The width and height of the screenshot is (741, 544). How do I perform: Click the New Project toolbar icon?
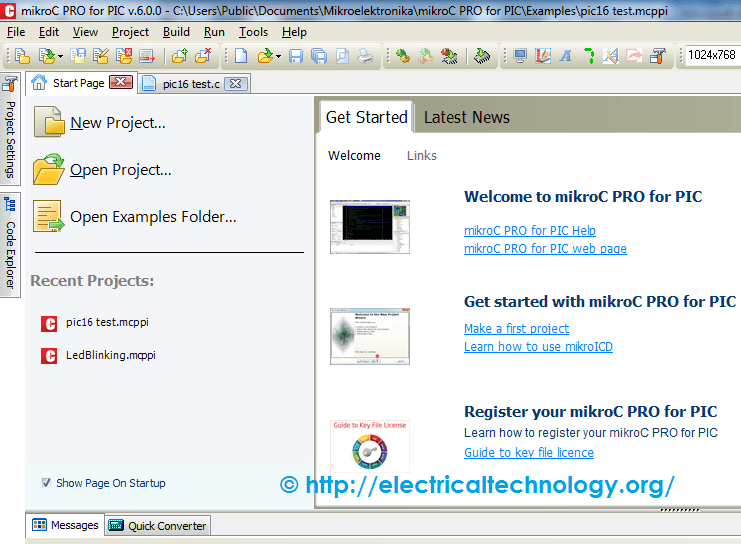(x=22, y=56)
